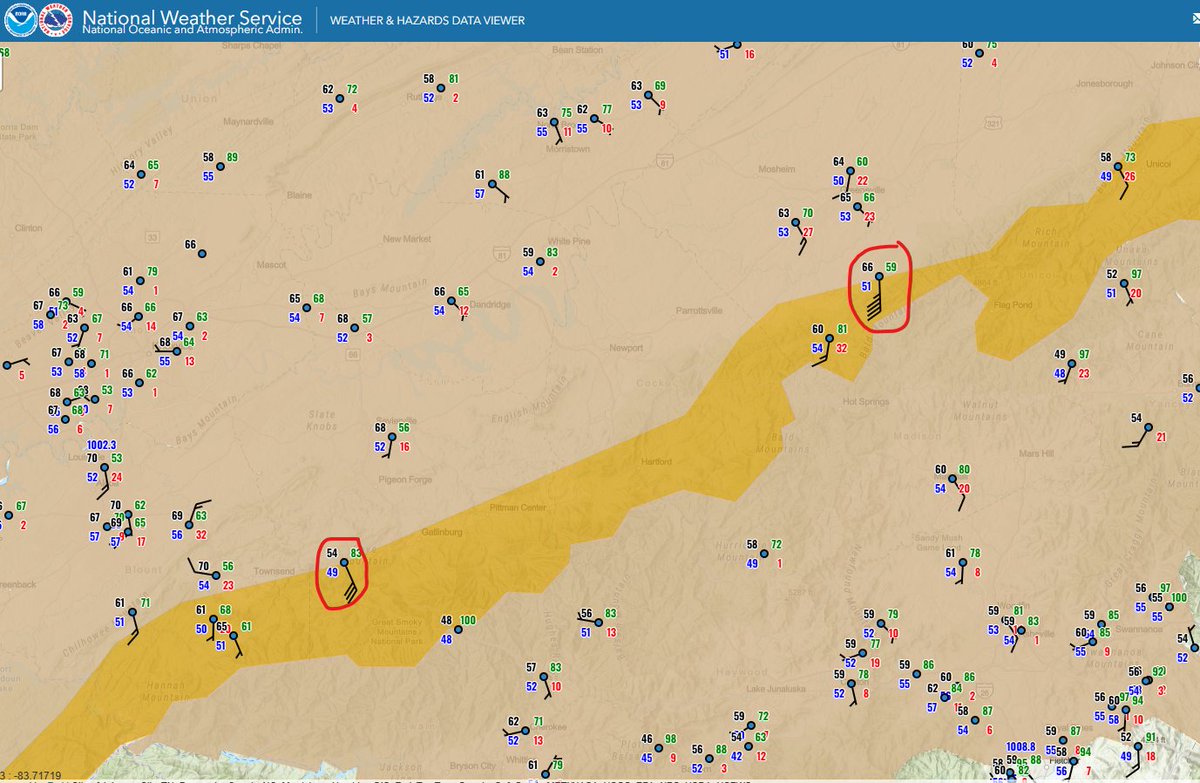
Task: Click the Blaine town label
Action: click(299, 195)
